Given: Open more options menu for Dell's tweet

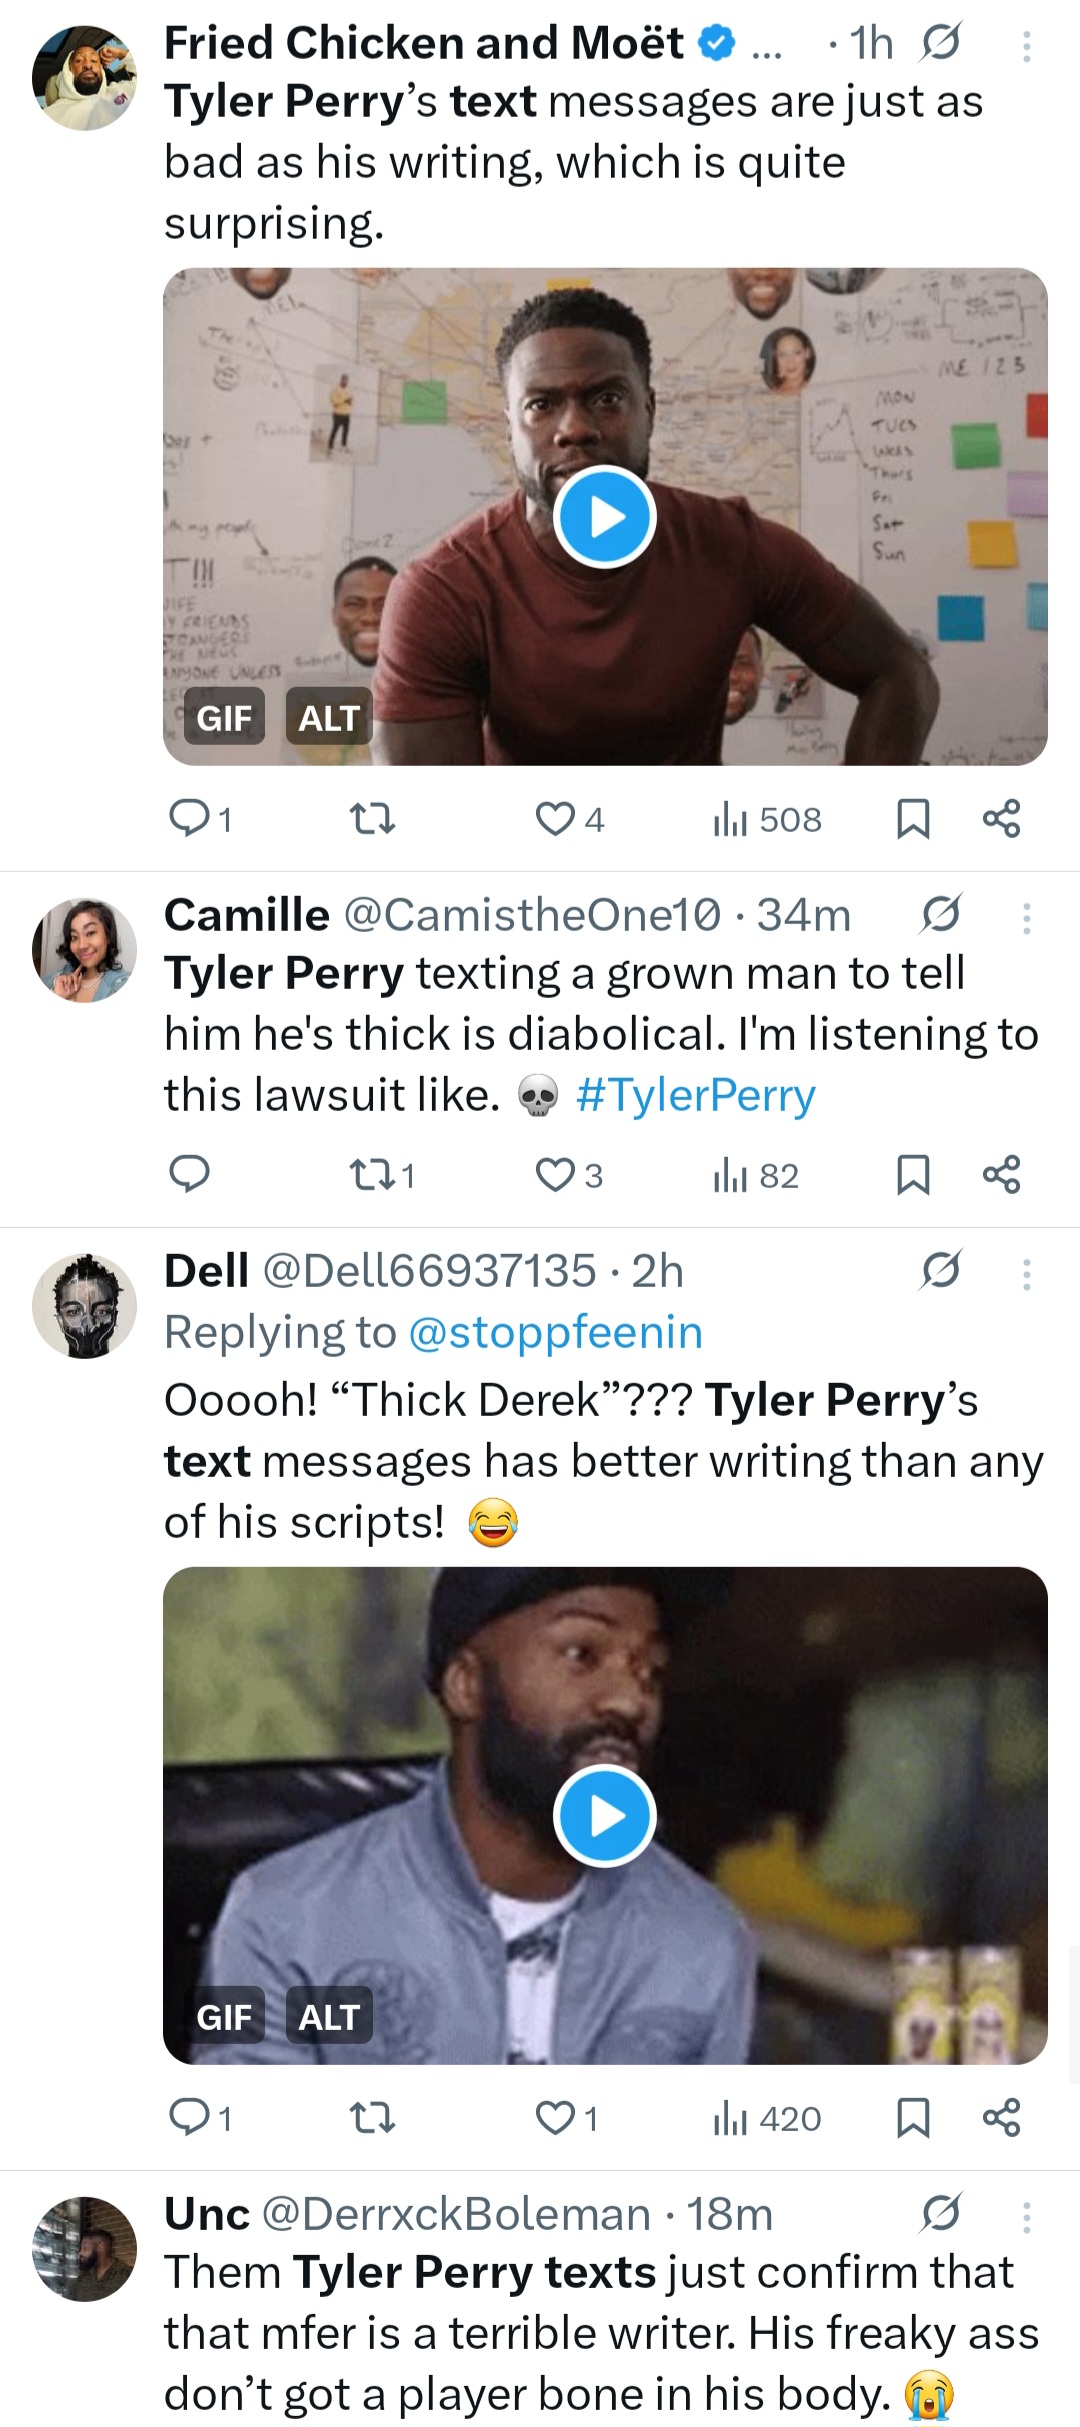Looking at the screenshot, I should pos(1026,1273).
